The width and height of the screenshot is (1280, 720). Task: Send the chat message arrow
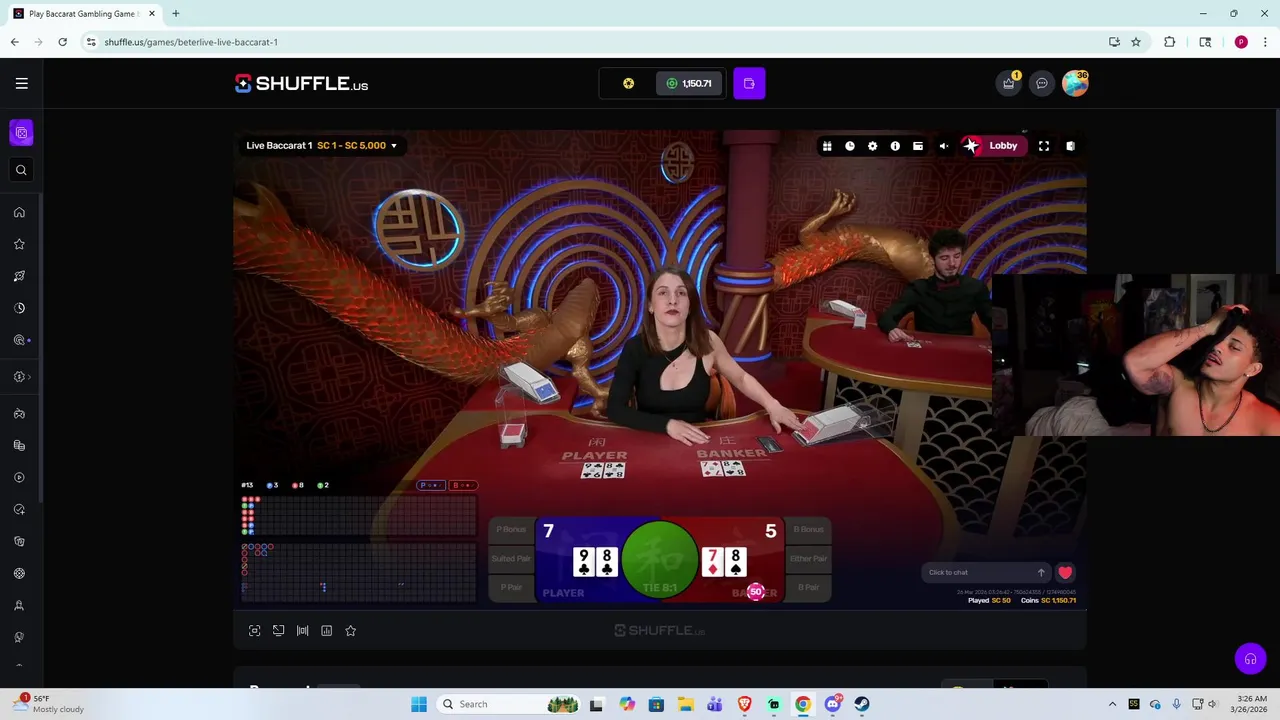[x=1041, y=573]
